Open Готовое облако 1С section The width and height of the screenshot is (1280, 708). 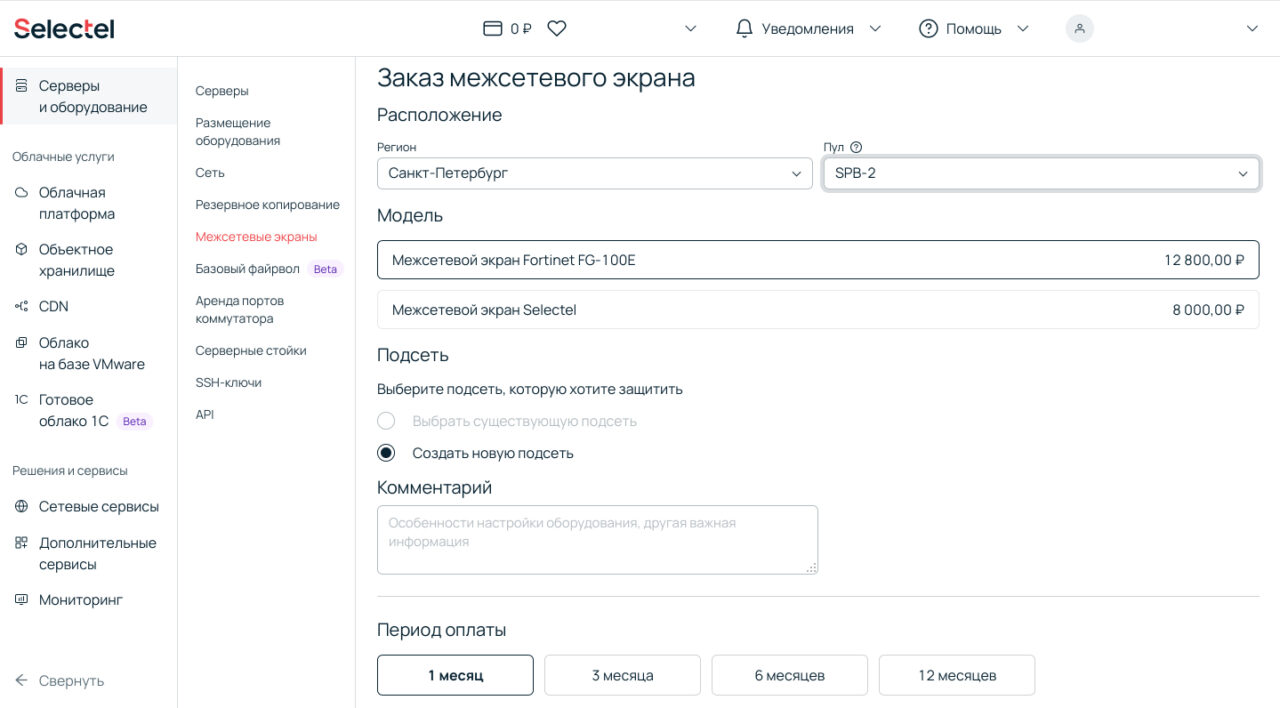74,411
